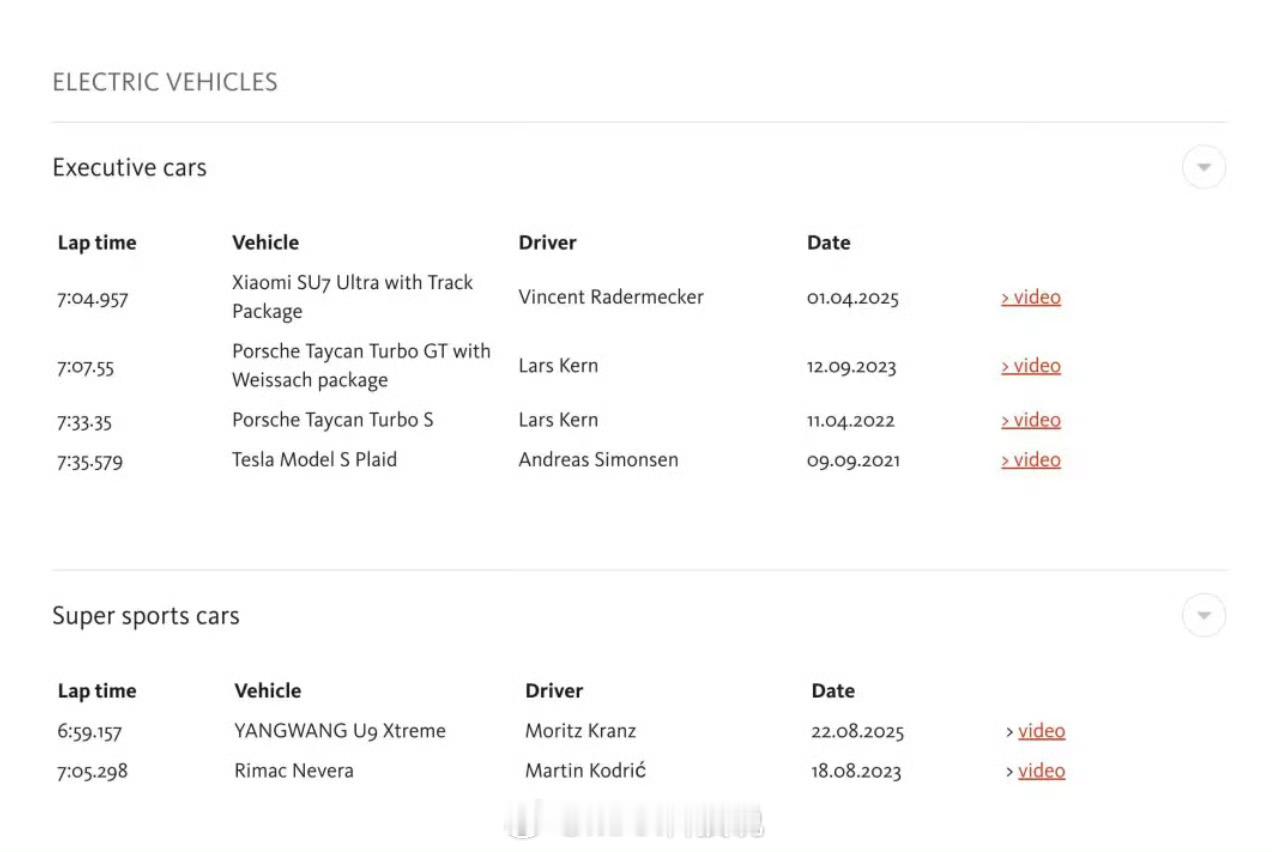This screenshot has height=852, width=1272.
Task: Select the 7:04.957 lap time entry
Action: point(92,298)
